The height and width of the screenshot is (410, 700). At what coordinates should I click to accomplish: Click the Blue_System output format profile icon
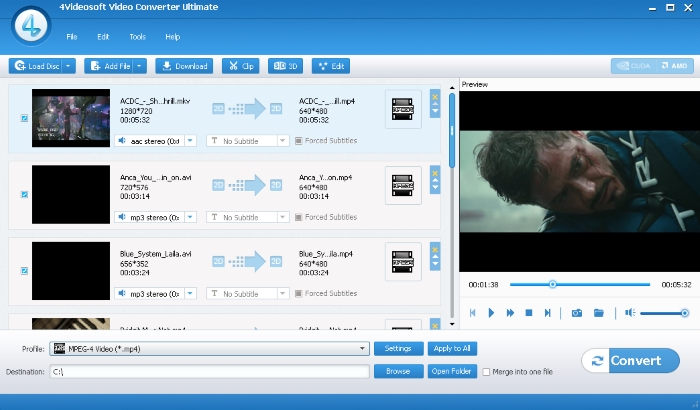click(403, 262)
